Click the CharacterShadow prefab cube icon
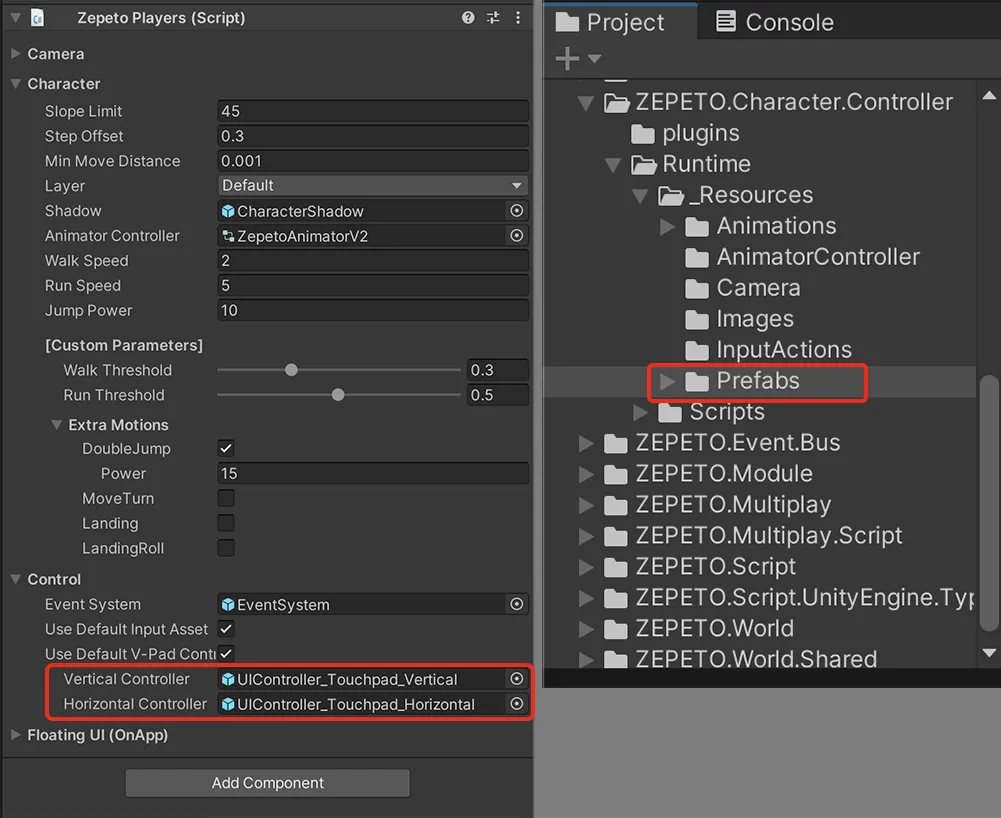The height and width of the screenshot is (818, 1001). (228, 211)
